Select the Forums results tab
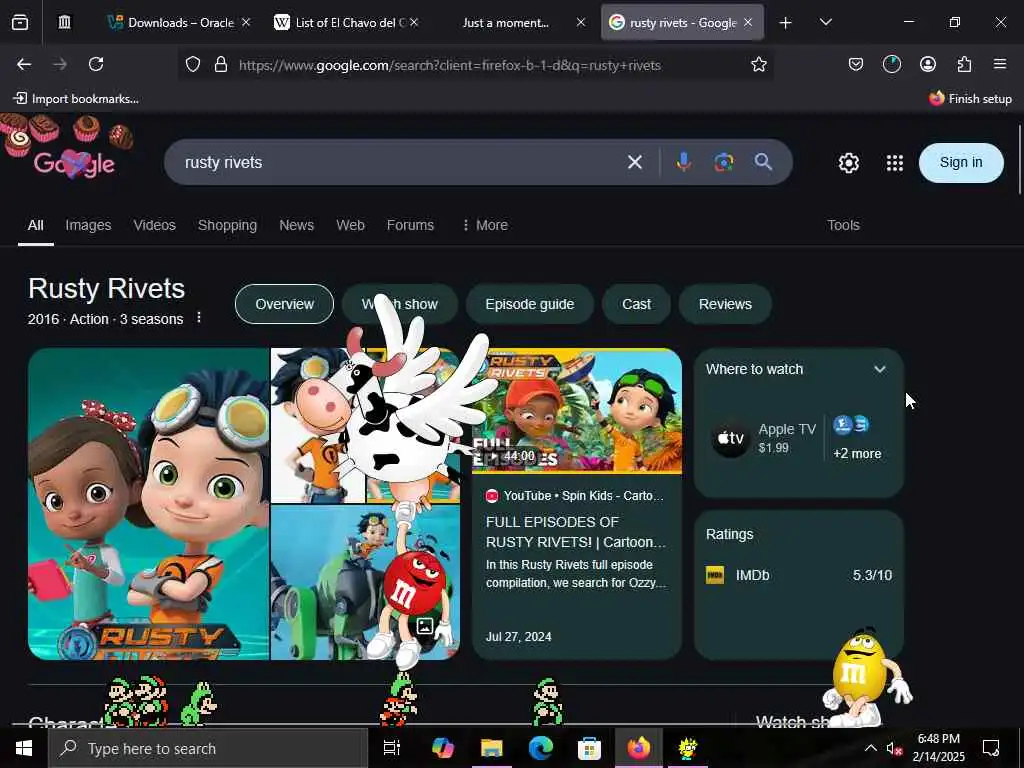 coord(410,225)
